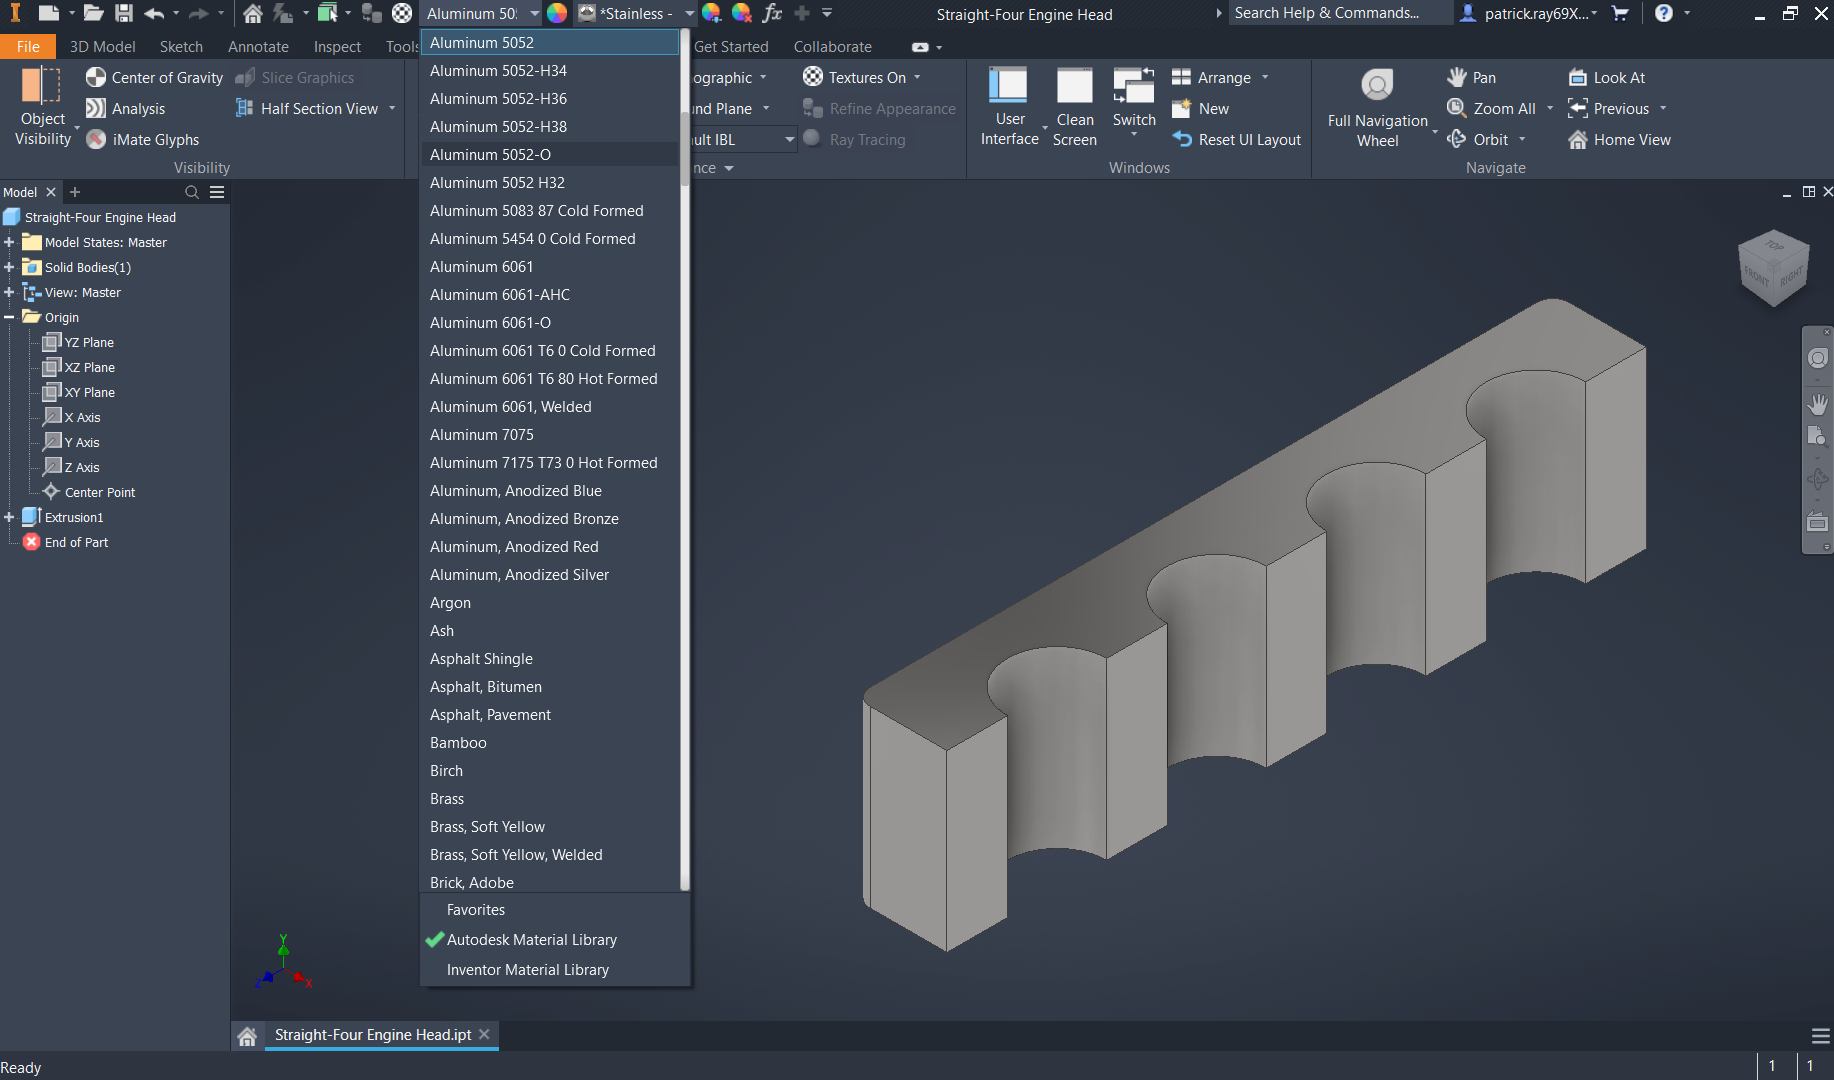Click the Center of Gravity icon

[96, 77]
